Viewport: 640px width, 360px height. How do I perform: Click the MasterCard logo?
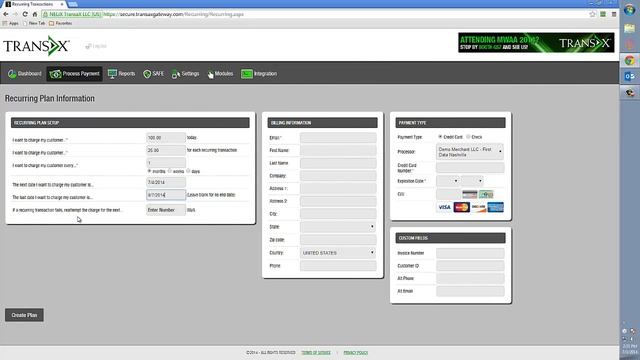(x=462, y=207)
